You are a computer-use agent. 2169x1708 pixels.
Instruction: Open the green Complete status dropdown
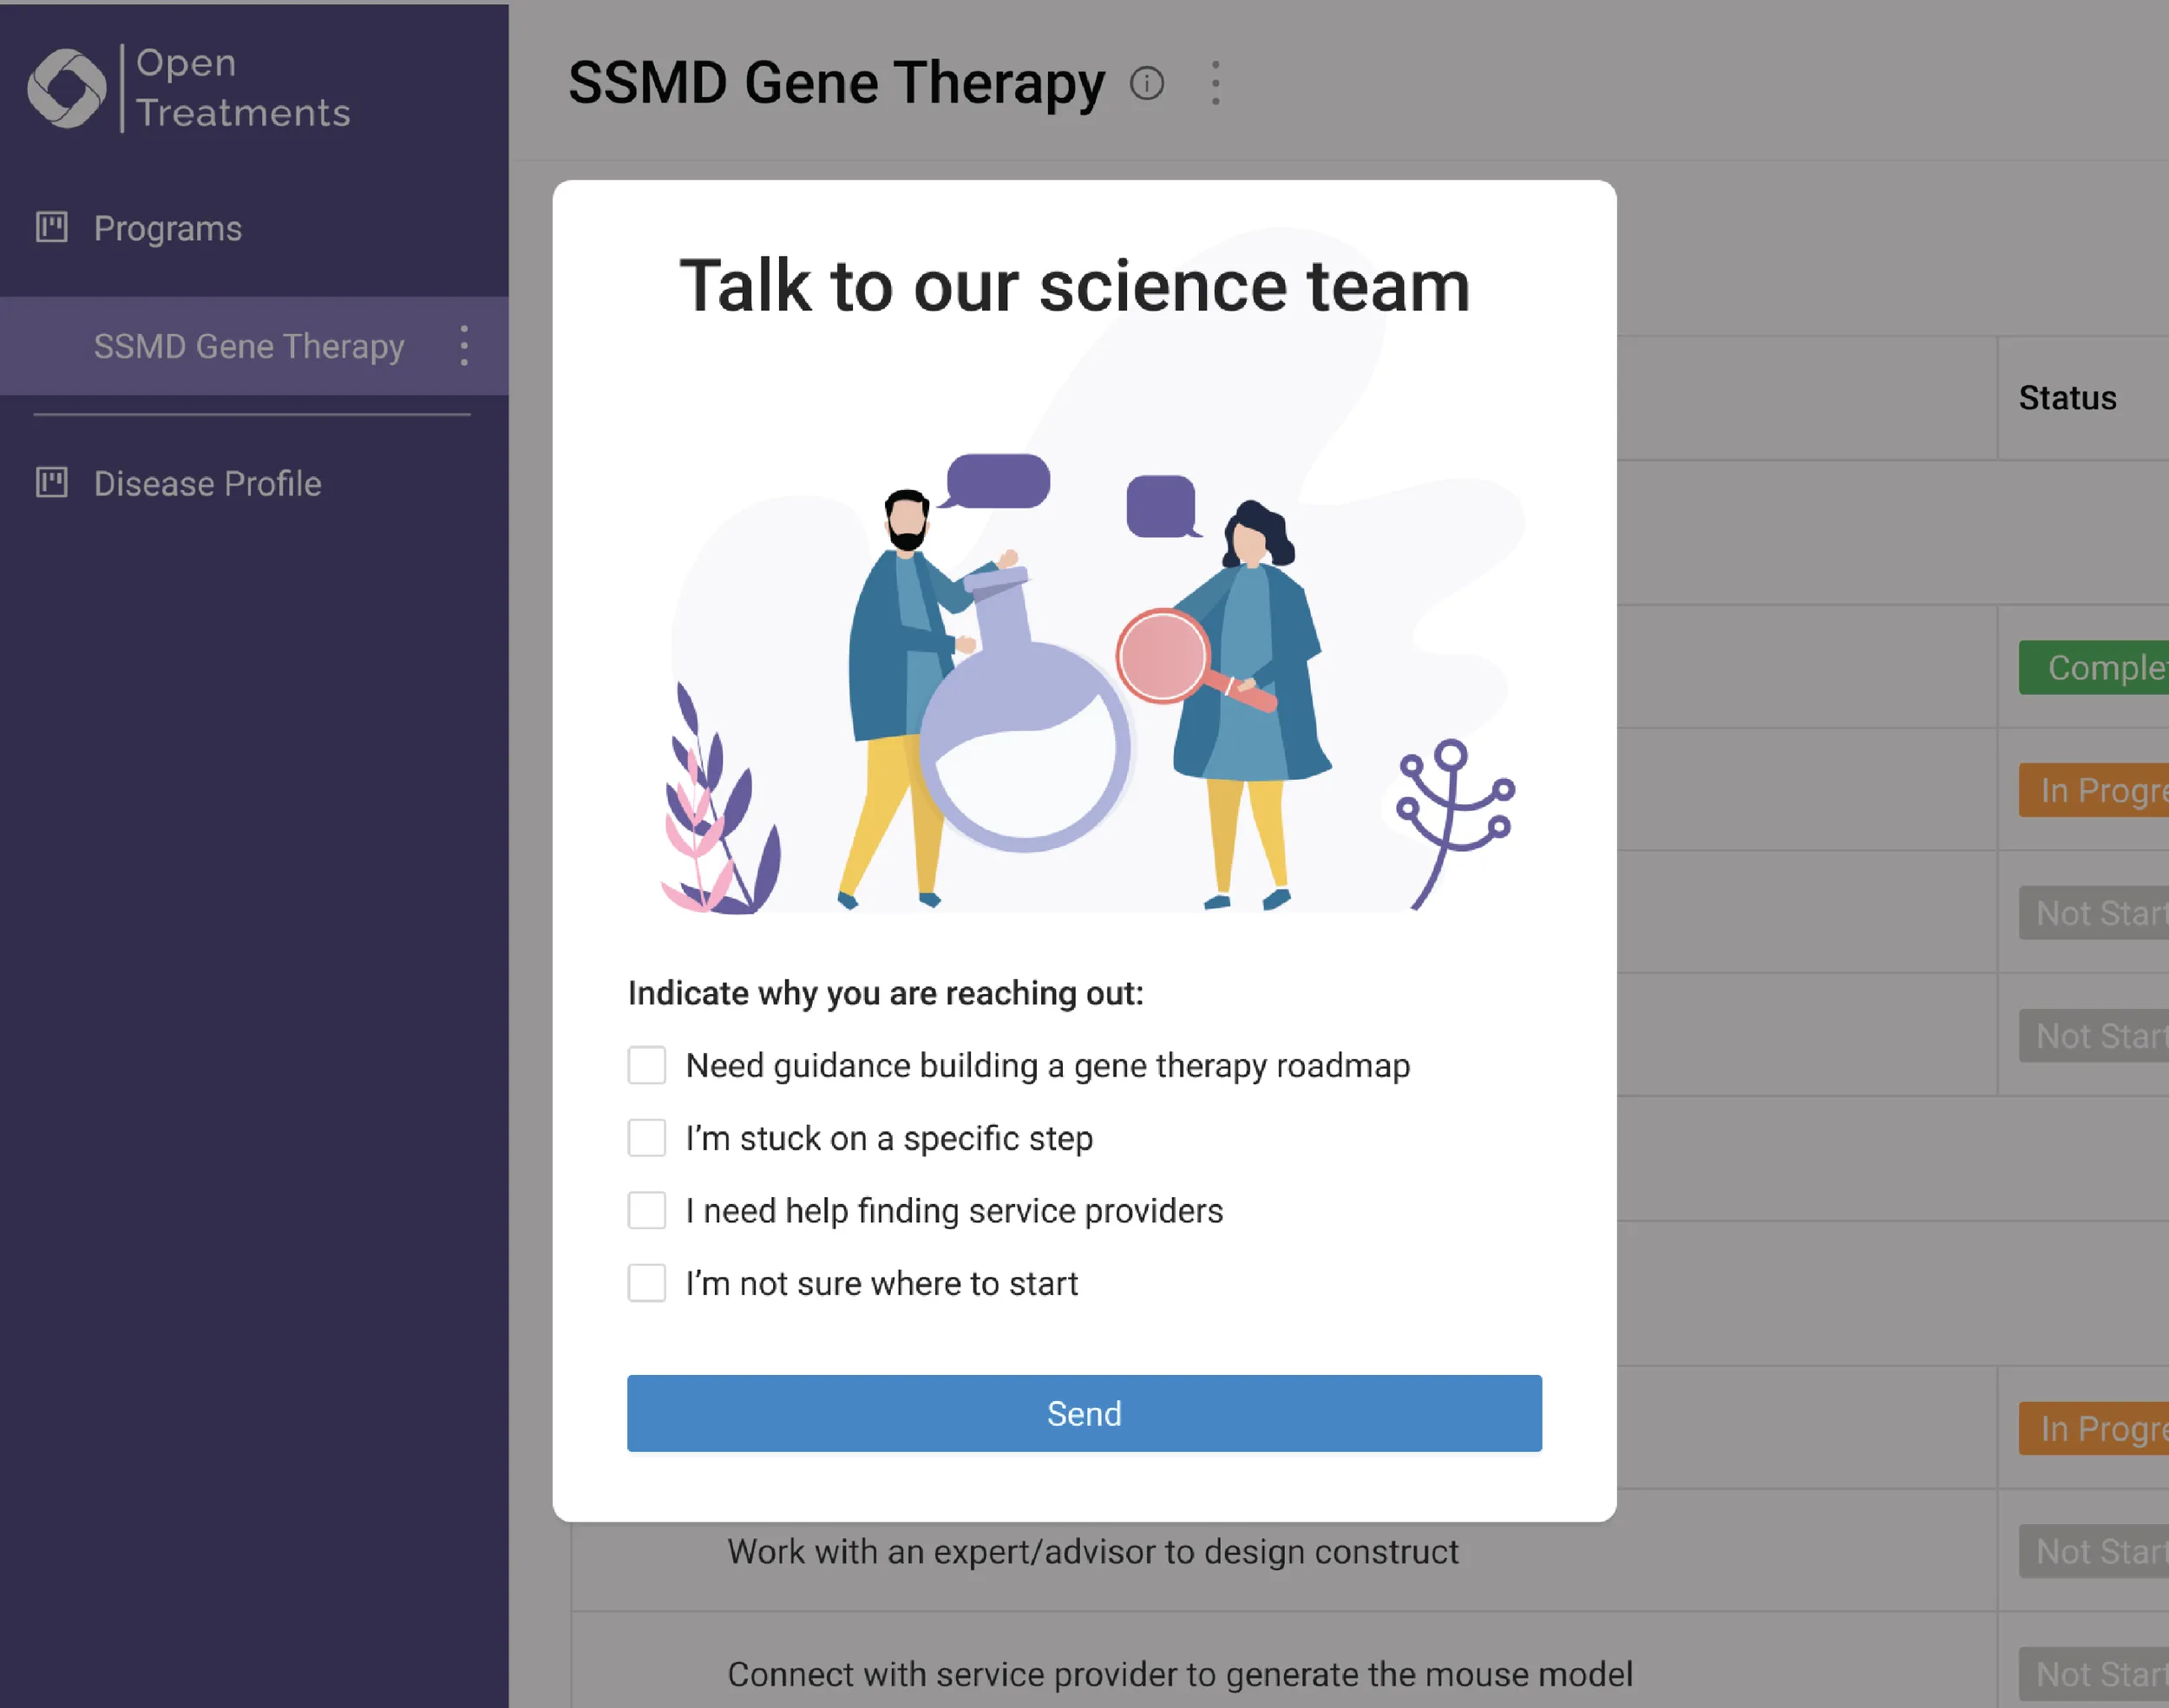[x=2094, y=667]
